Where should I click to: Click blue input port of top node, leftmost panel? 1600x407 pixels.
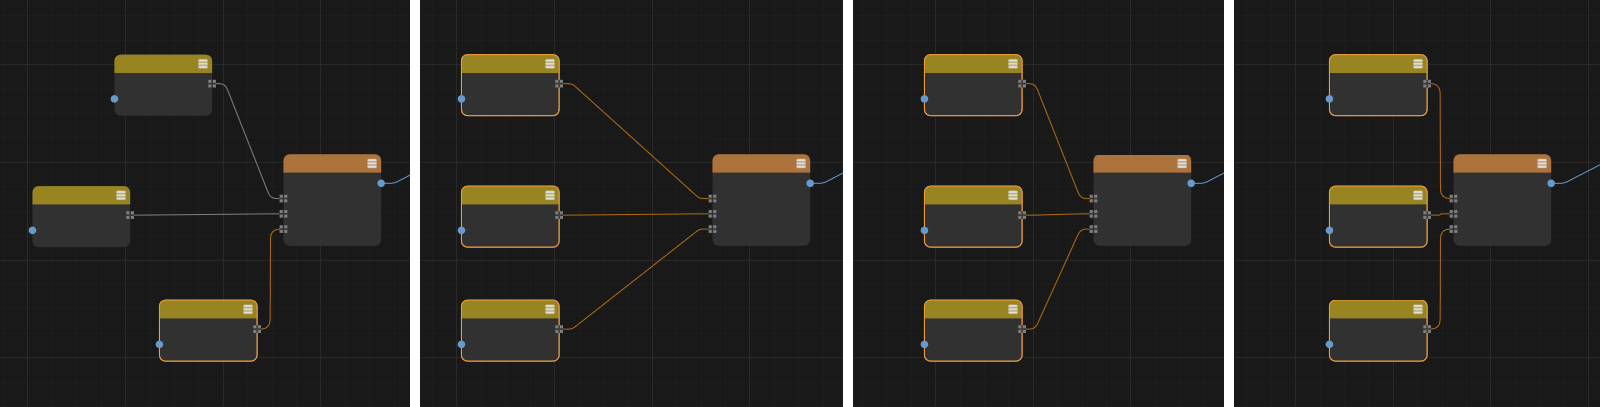click(114, 99)
